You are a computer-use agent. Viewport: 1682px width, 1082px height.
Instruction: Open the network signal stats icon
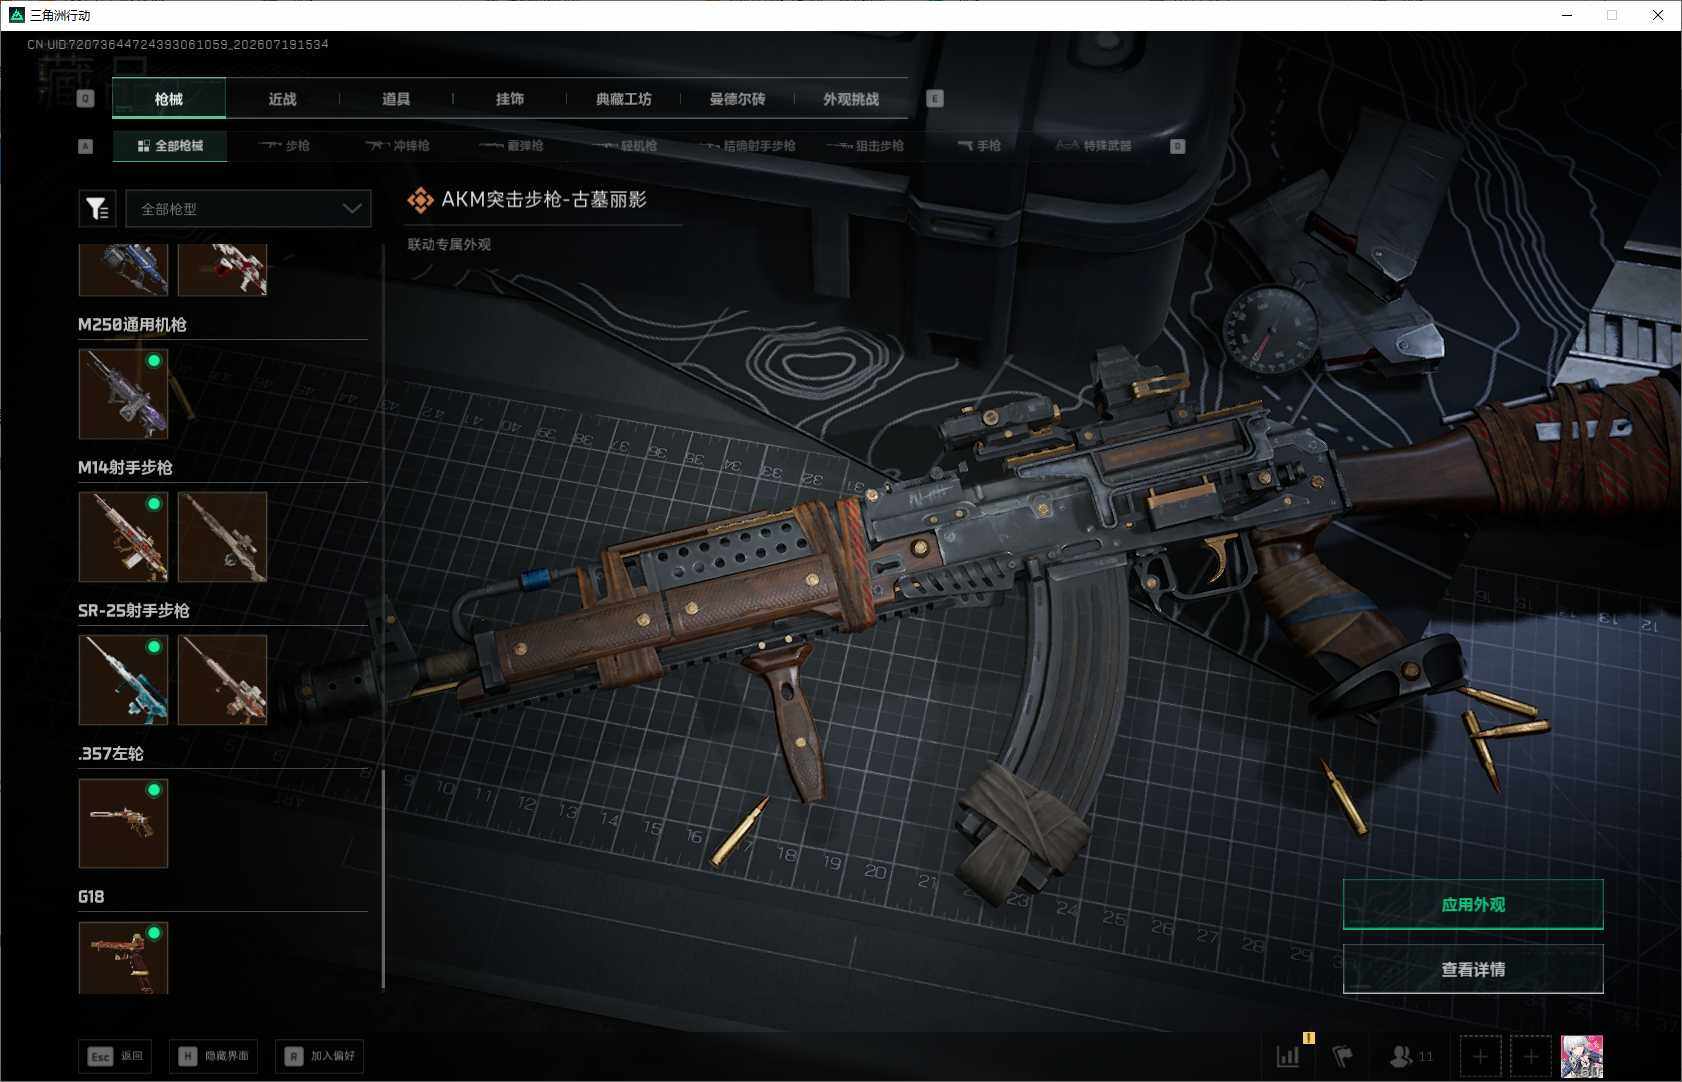pos(1288,1055)
